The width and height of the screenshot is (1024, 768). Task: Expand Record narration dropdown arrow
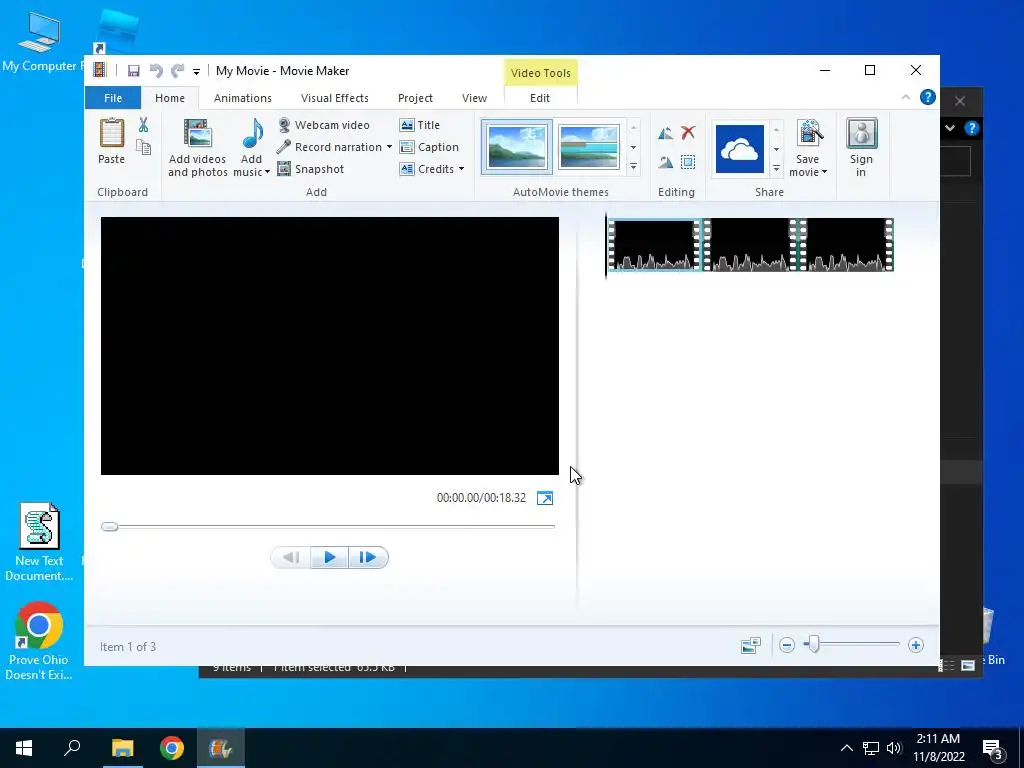tap(389, 147)
